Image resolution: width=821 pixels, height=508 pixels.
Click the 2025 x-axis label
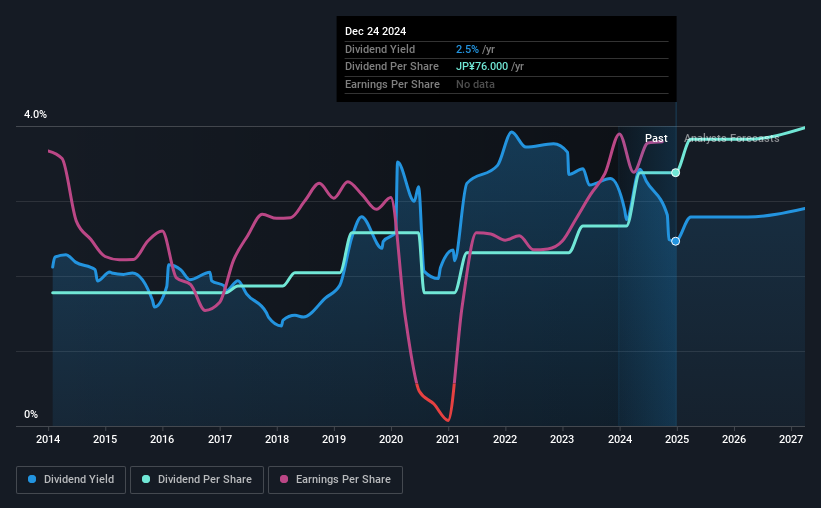(x=676, y=439)
